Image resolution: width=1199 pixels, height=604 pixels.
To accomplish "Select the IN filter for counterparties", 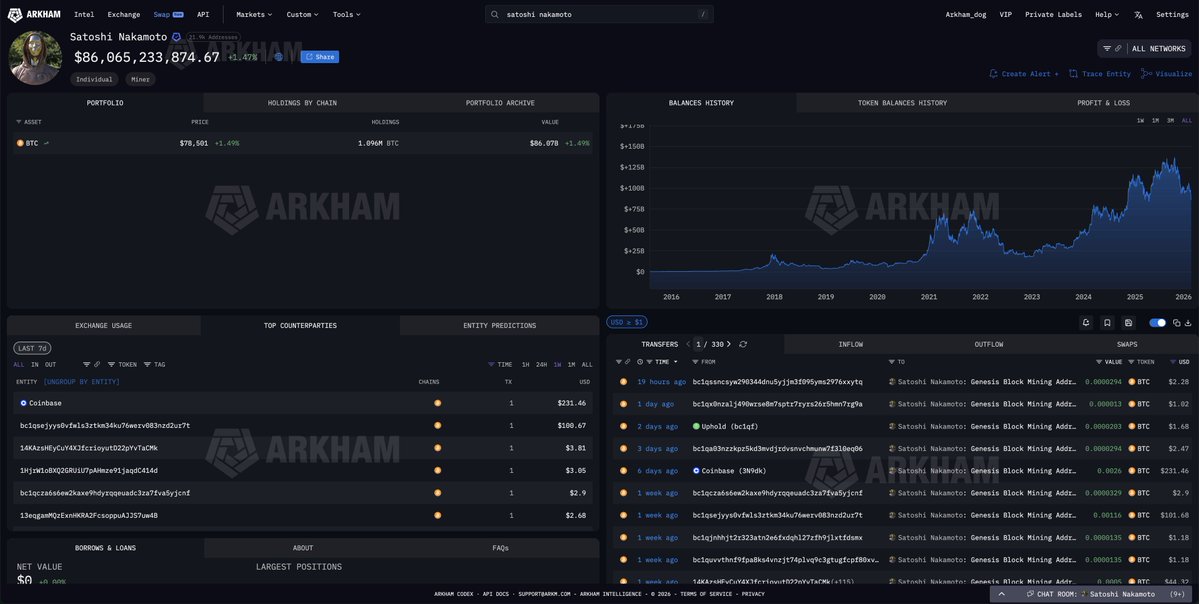I will [35, 365].
